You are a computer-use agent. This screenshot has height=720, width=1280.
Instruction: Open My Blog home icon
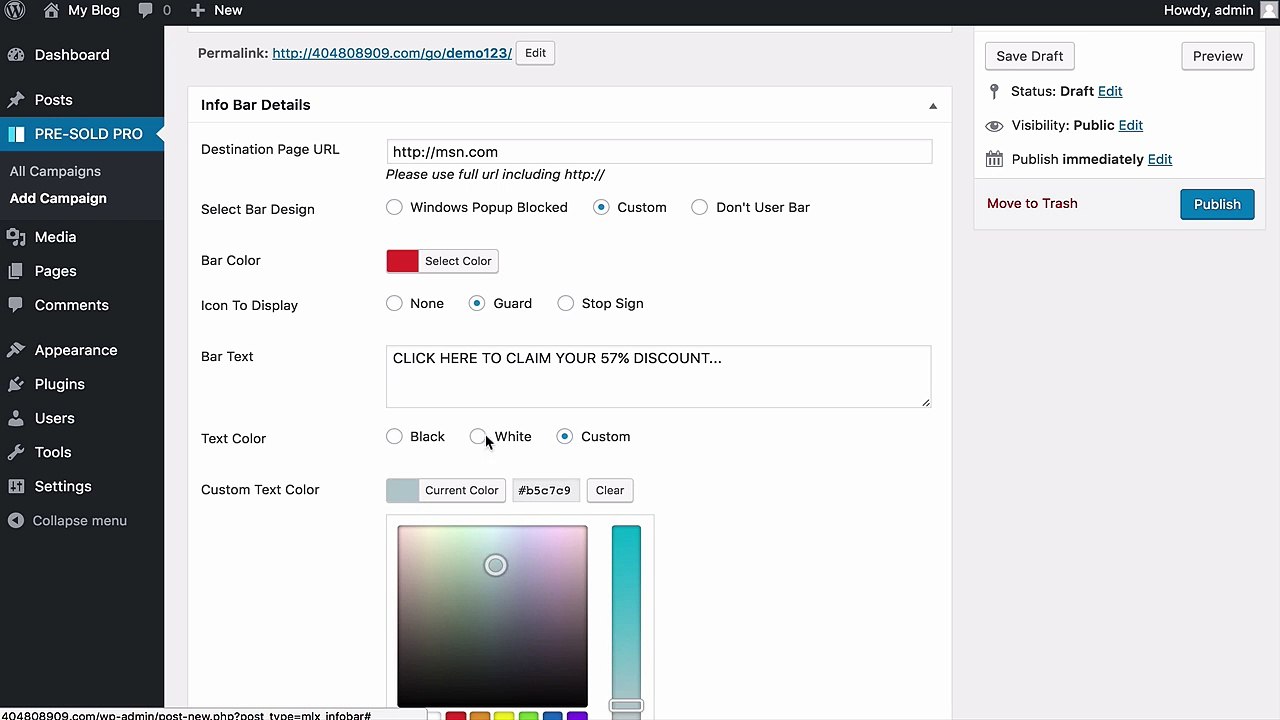coord(51,10)
